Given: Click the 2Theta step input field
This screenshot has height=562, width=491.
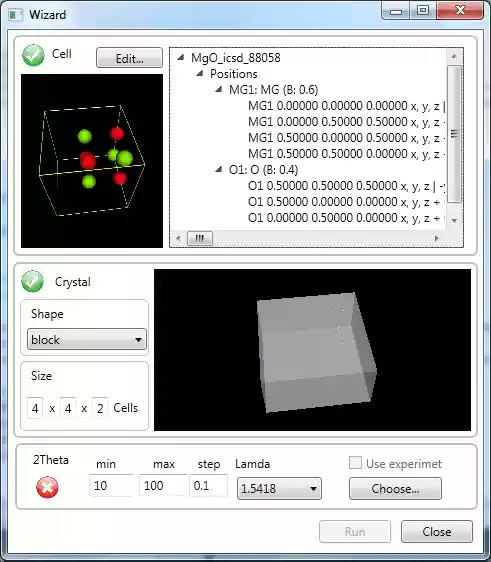Looking at the screenshot, I should click(x=208, y=485).
